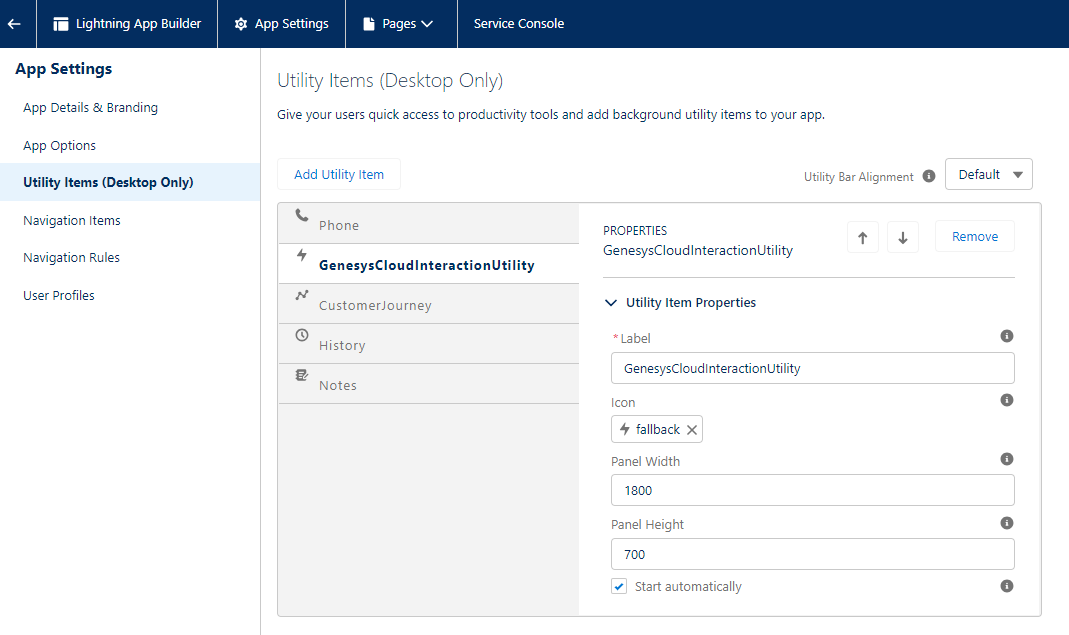This screenshot has width=1069, height=635.
Task: Click the Panel Height input field
Action: (812, 554)
